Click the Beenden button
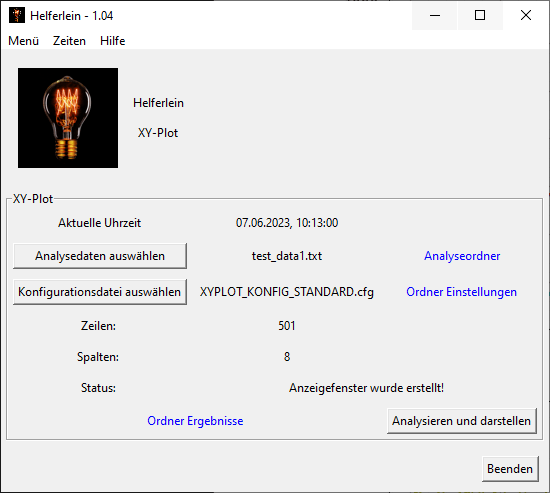Screen dimensions: 550x493 click(510, 469)
